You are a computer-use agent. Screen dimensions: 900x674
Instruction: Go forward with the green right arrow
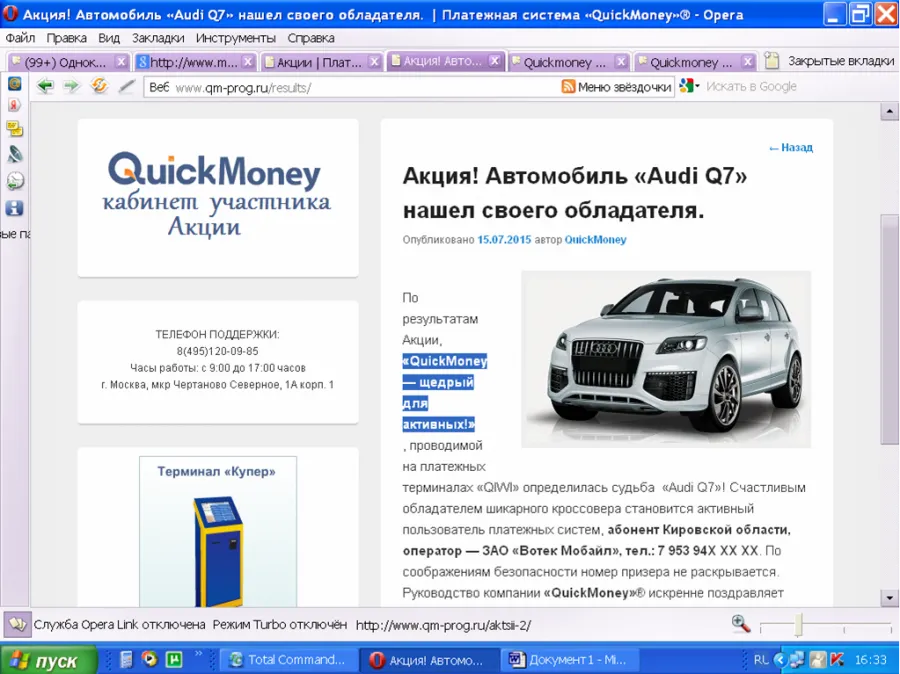pos(71,86)
